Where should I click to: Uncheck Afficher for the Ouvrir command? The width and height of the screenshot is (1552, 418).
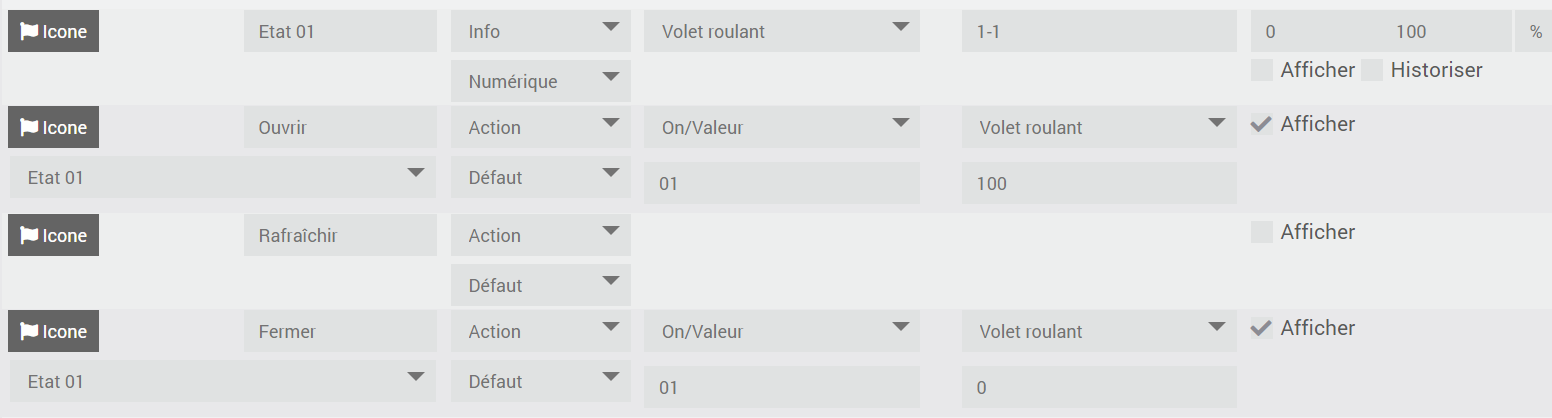click(1262, 125)
